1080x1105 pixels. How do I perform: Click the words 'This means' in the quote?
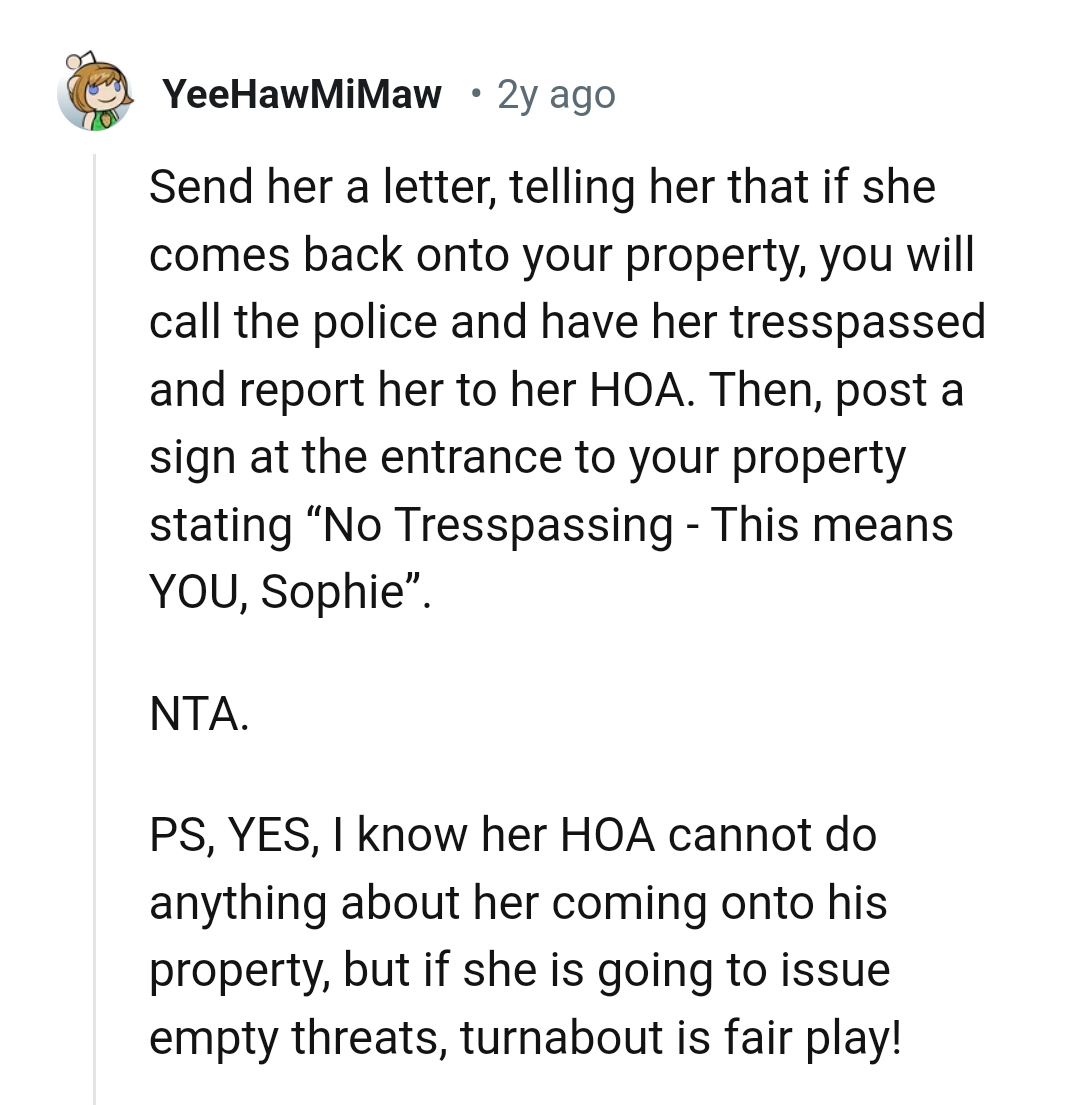point(831,525)
